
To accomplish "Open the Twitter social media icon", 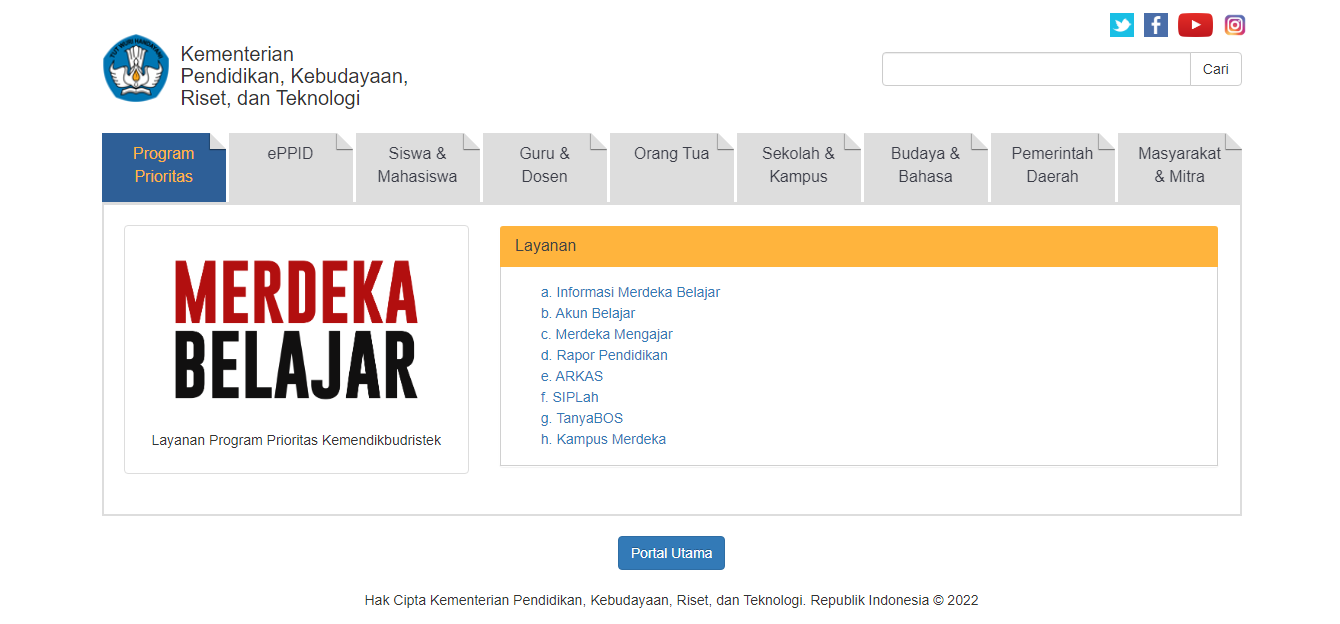I will [1122, 25].
